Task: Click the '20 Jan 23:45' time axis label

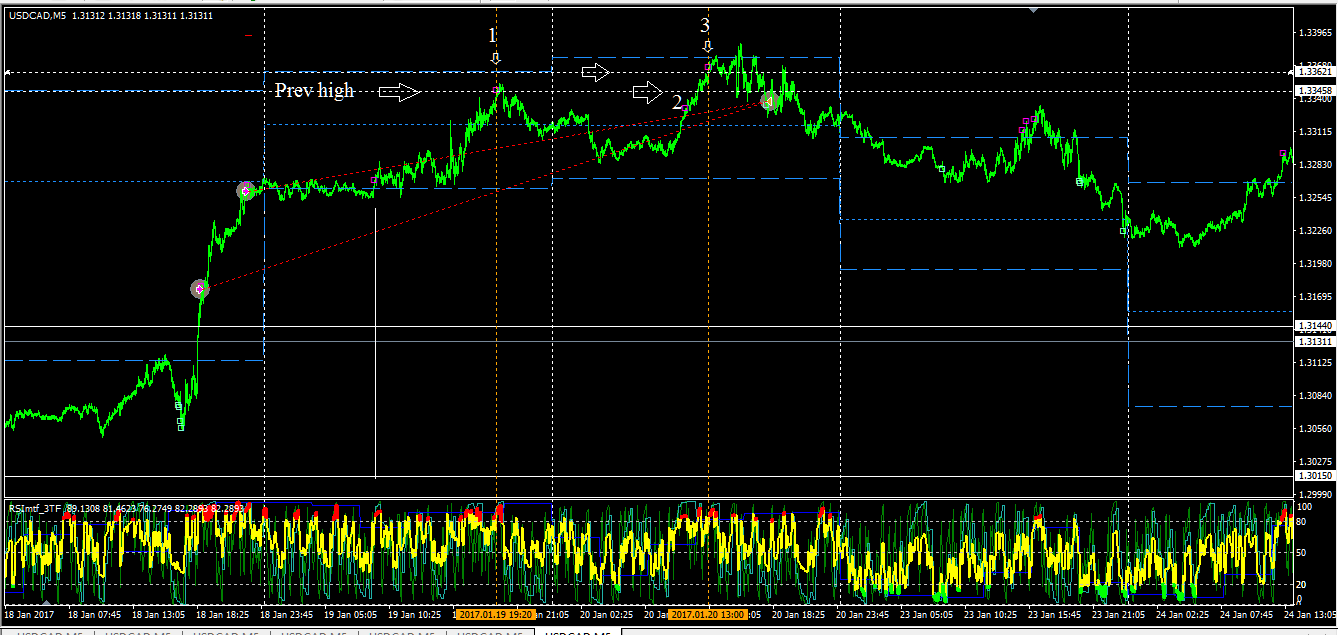Action: click(x=864, y=614)
